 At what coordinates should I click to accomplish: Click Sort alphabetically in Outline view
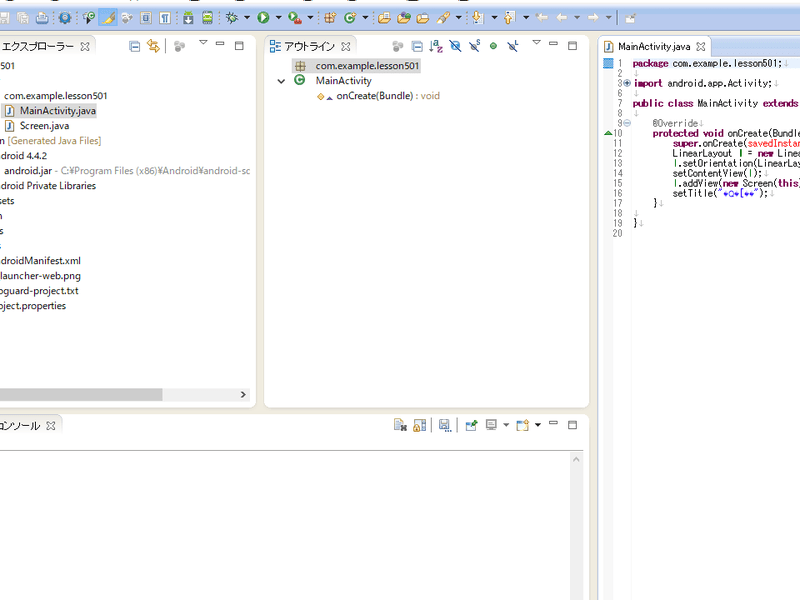pos(436,46)
